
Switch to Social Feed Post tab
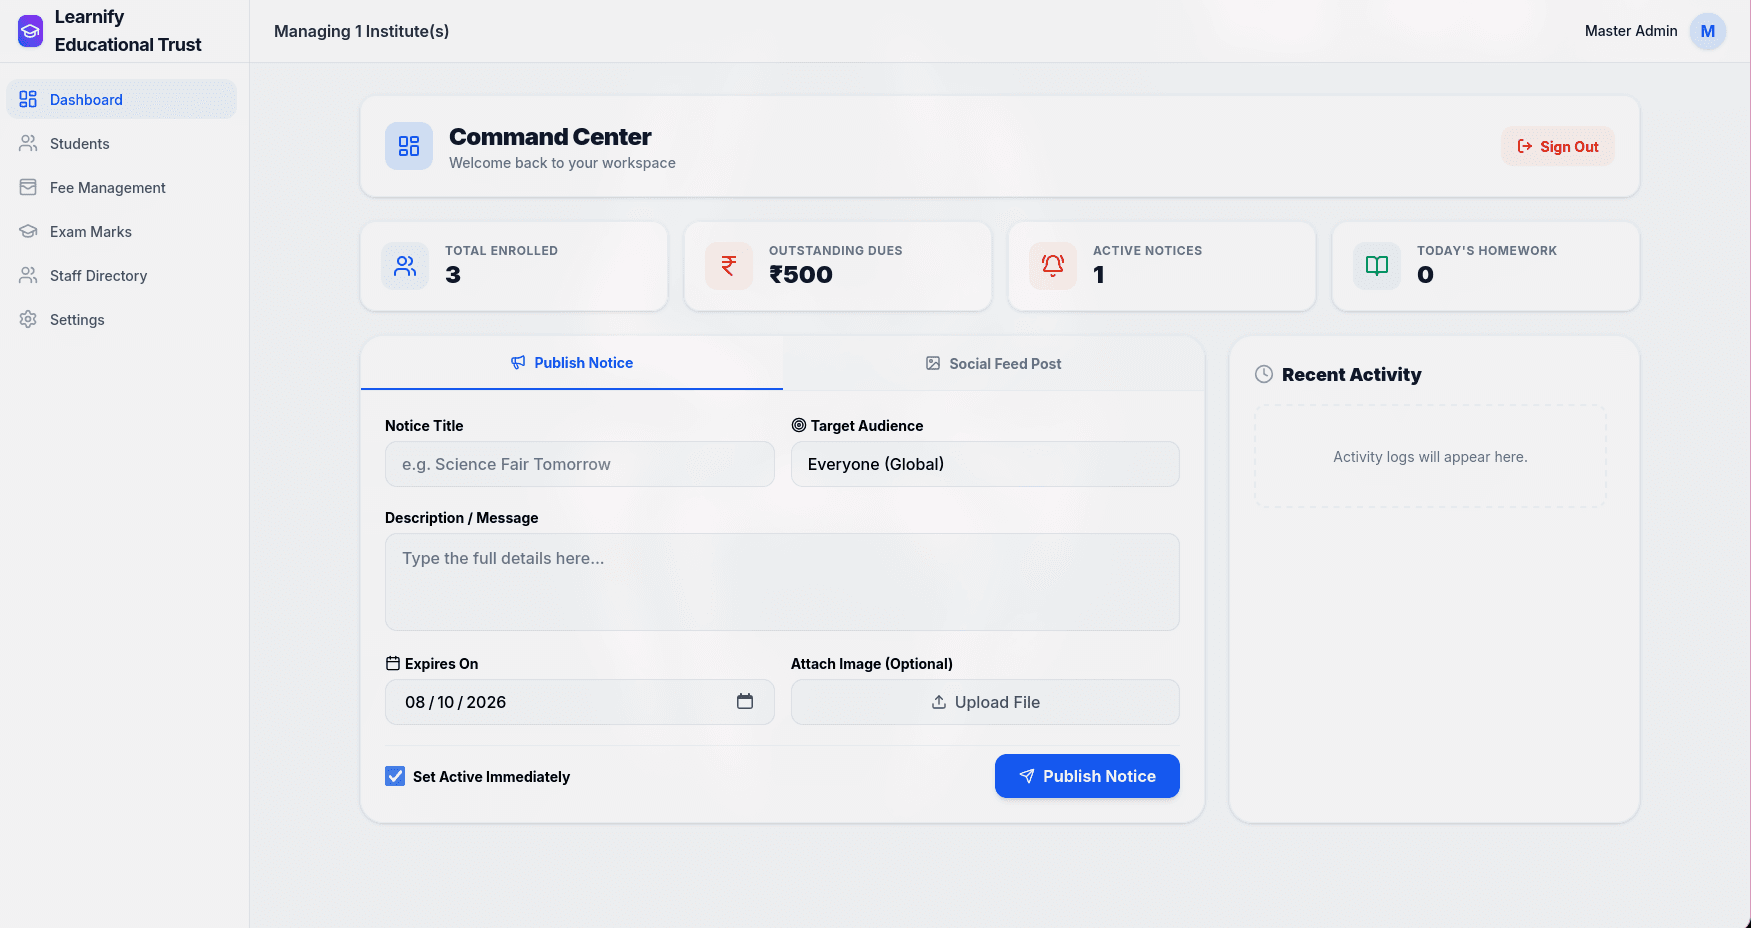[x=994, y=364]
